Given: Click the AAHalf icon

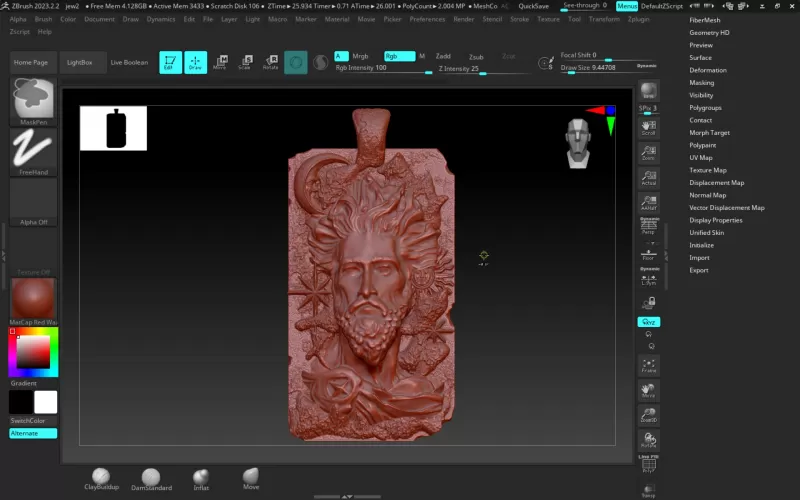Looking at the screenshot, I should (x=648, y=203).
